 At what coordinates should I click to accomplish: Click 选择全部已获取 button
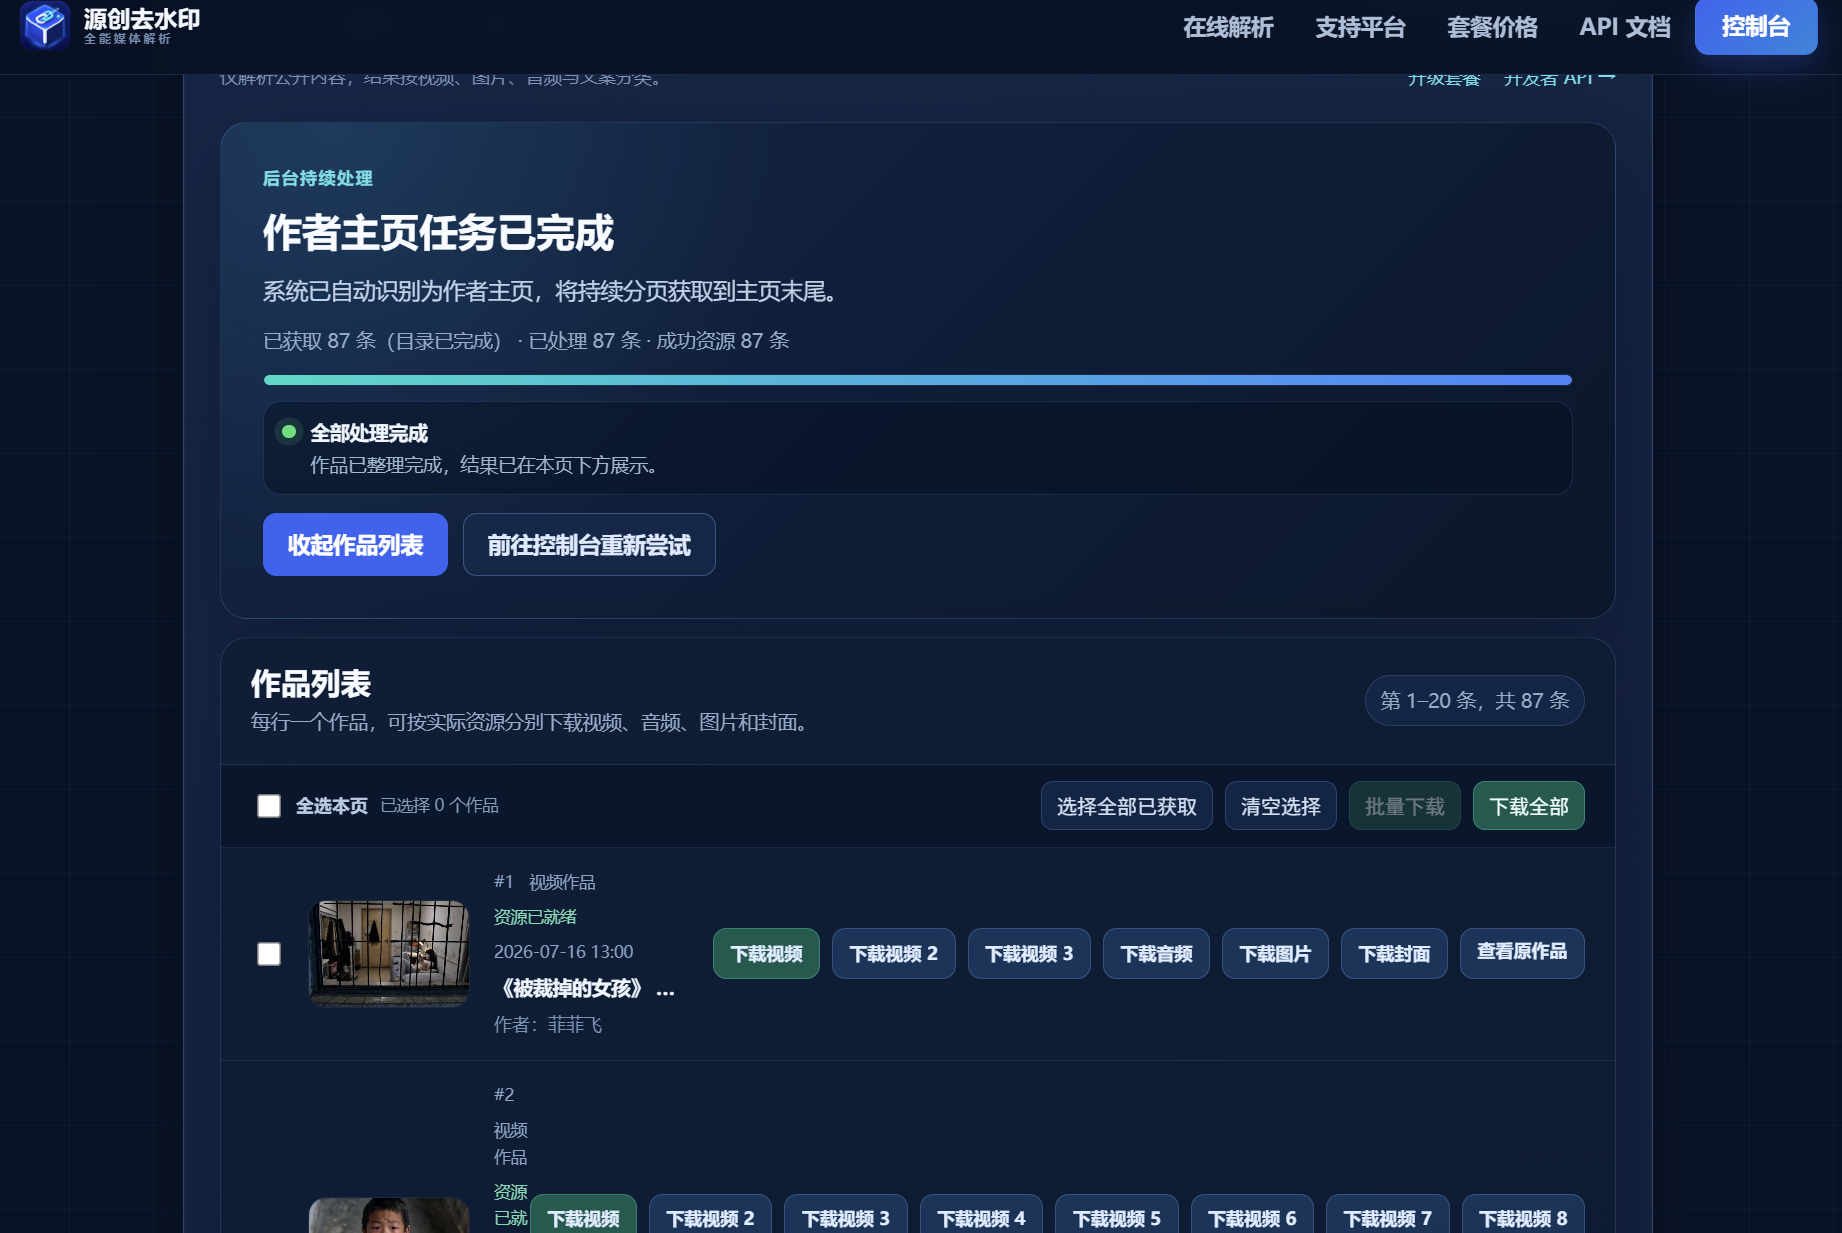pos(1127,806)
